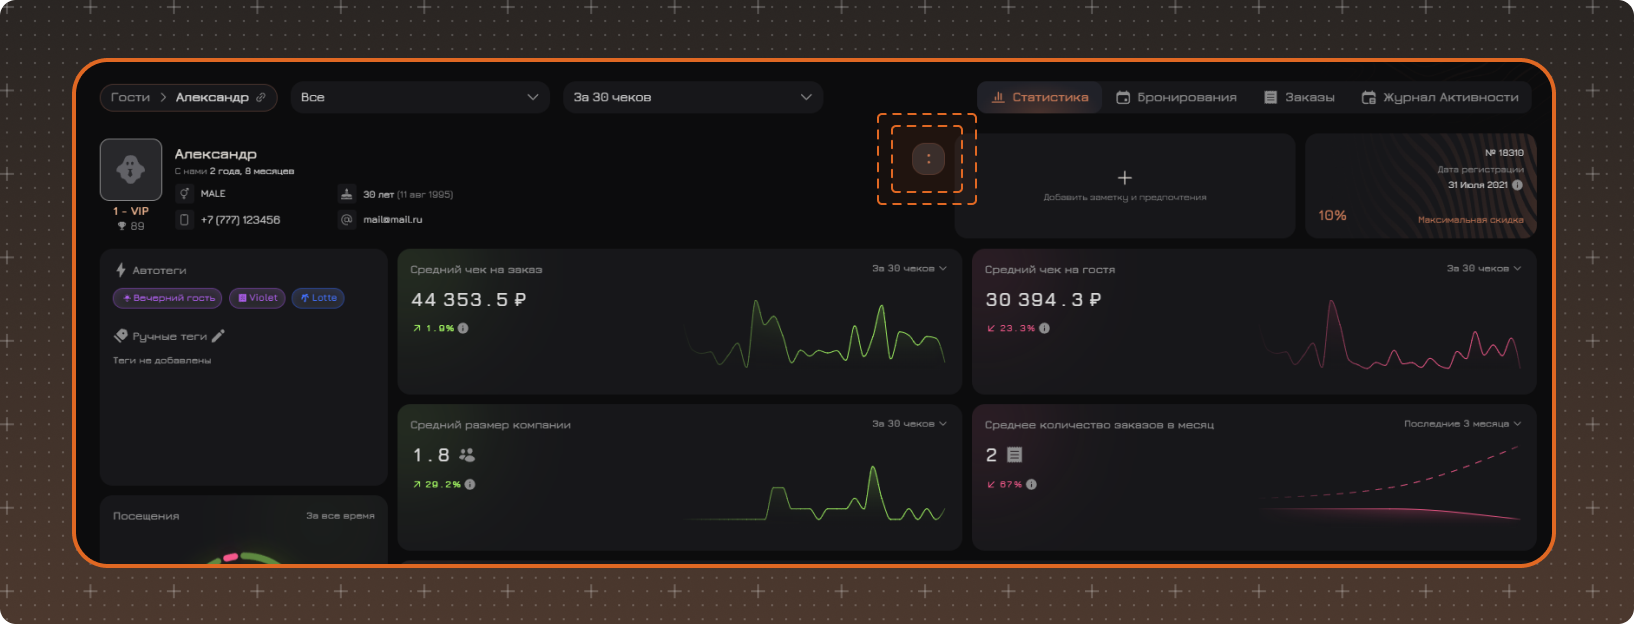Open the top За 30 чеков dropdown

point(693,98)
